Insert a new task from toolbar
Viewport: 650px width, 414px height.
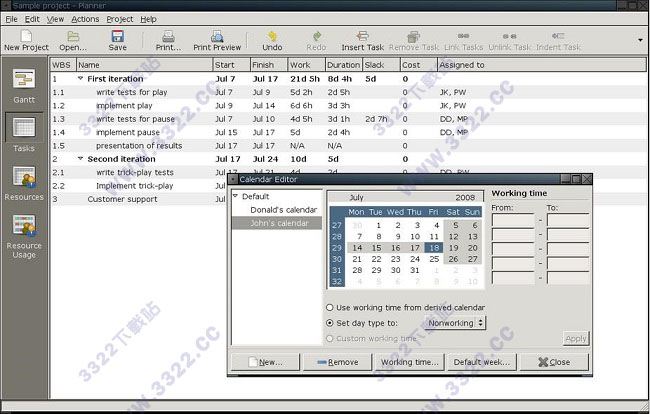point(360,38)
